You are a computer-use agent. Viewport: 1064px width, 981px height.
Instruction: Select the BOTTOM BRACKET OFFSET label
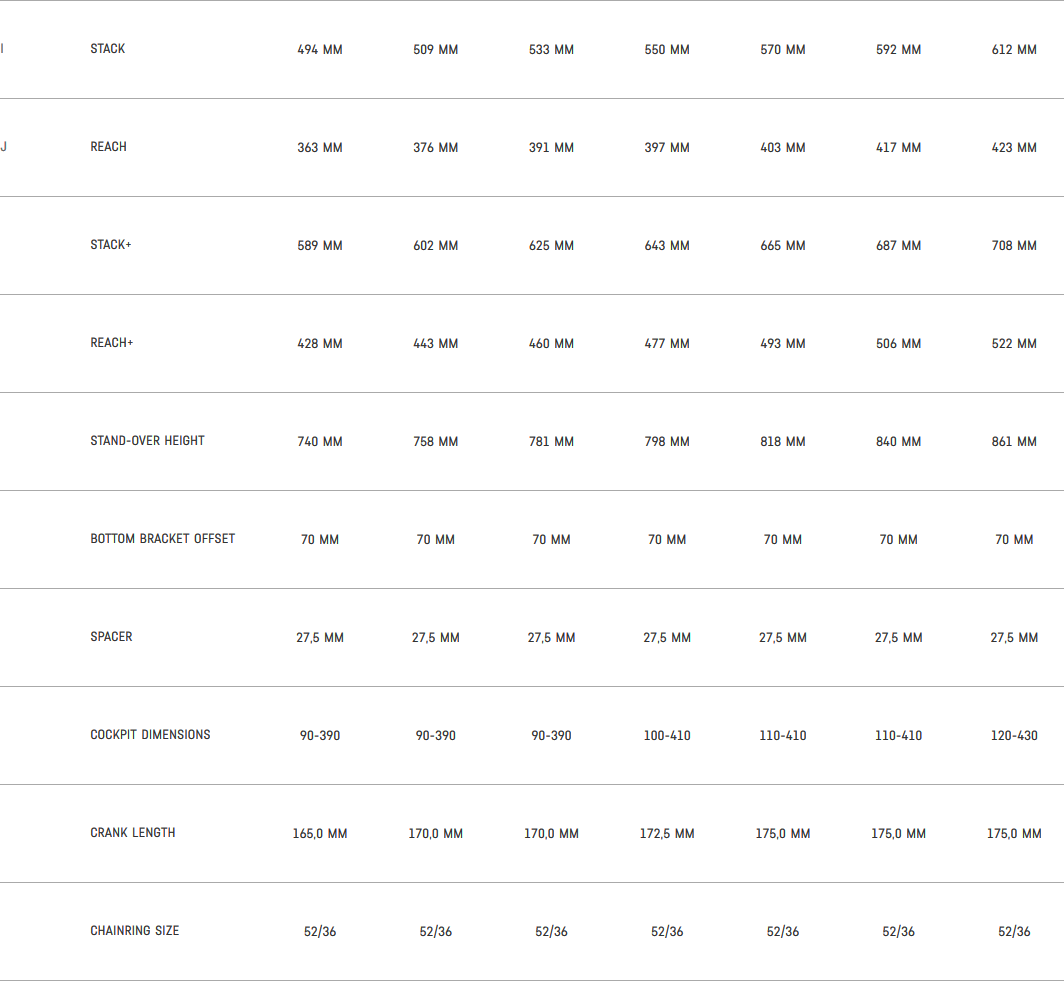point(163,539)
